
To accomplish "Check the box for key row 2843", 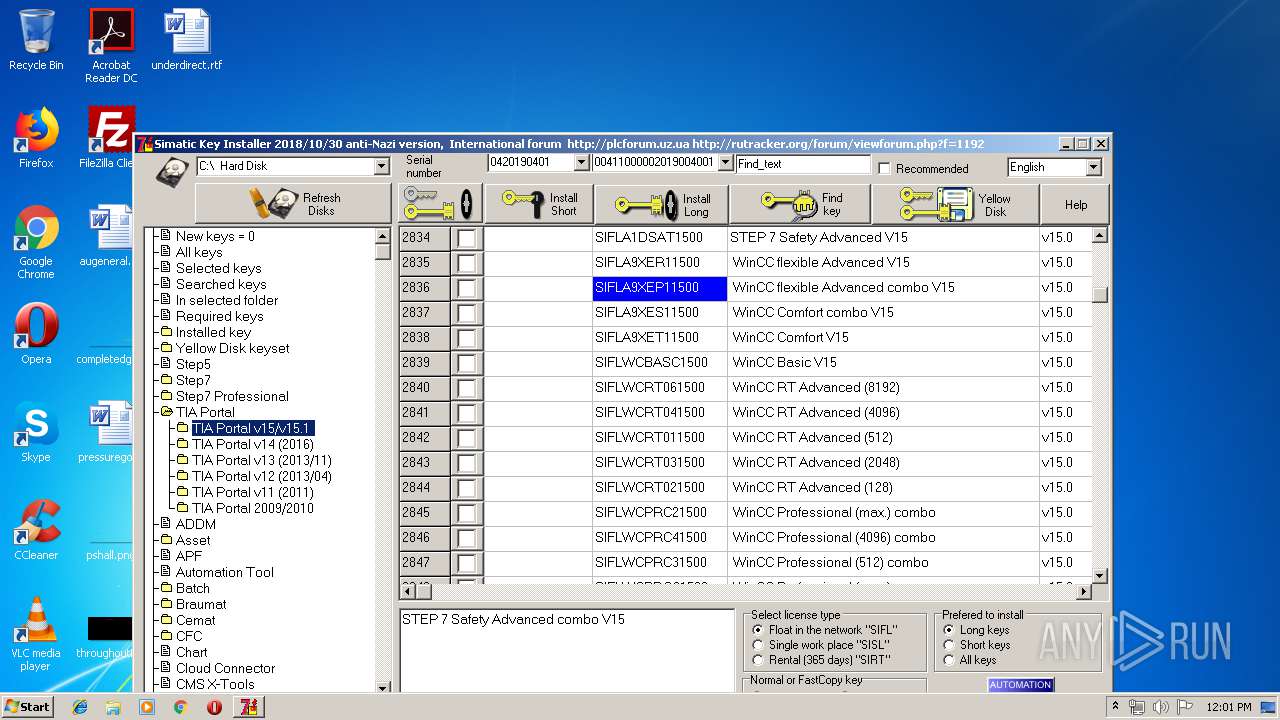I will click(467, 463).
